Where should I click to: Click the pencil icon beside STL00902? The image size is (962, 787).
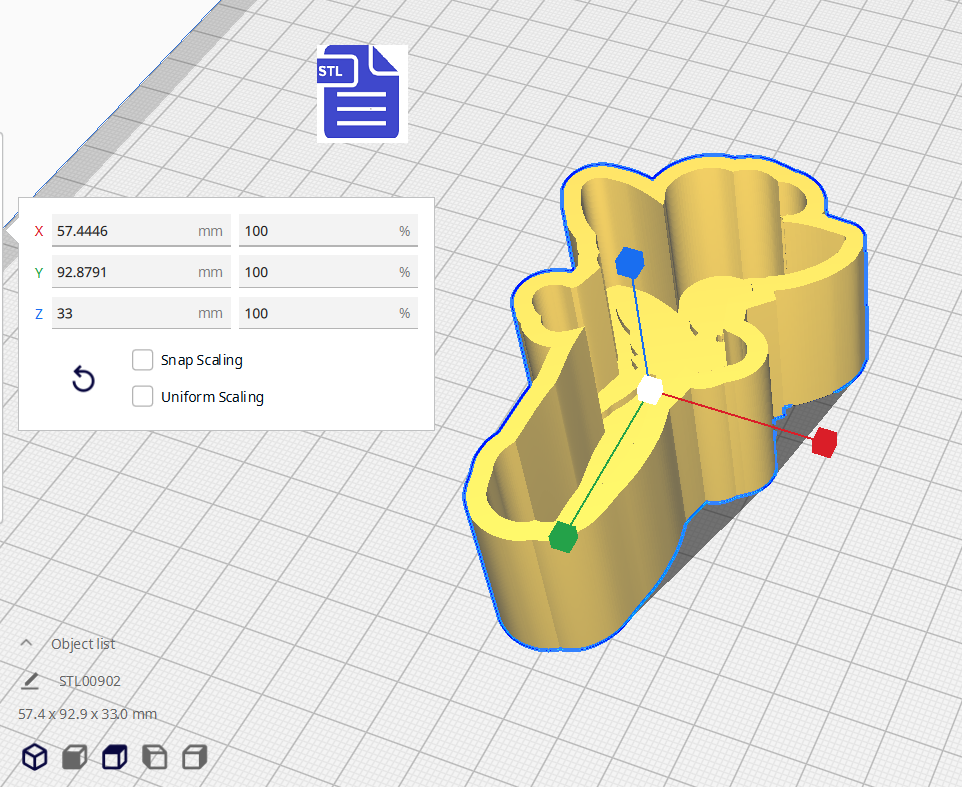click(x=30, y=681)
